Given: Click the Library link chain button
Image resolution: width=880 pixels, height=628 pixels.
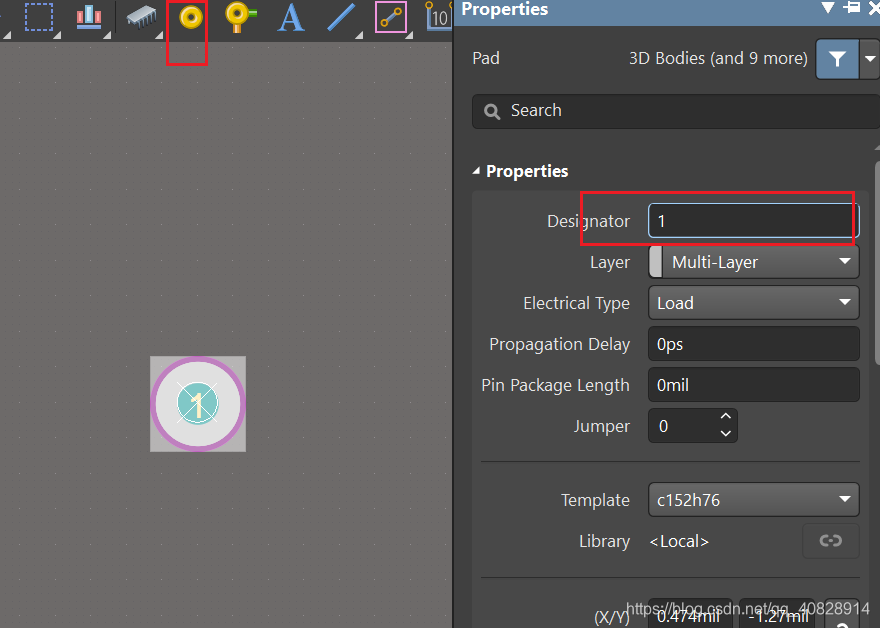Looking at the screenshot, I should point(831,540).
